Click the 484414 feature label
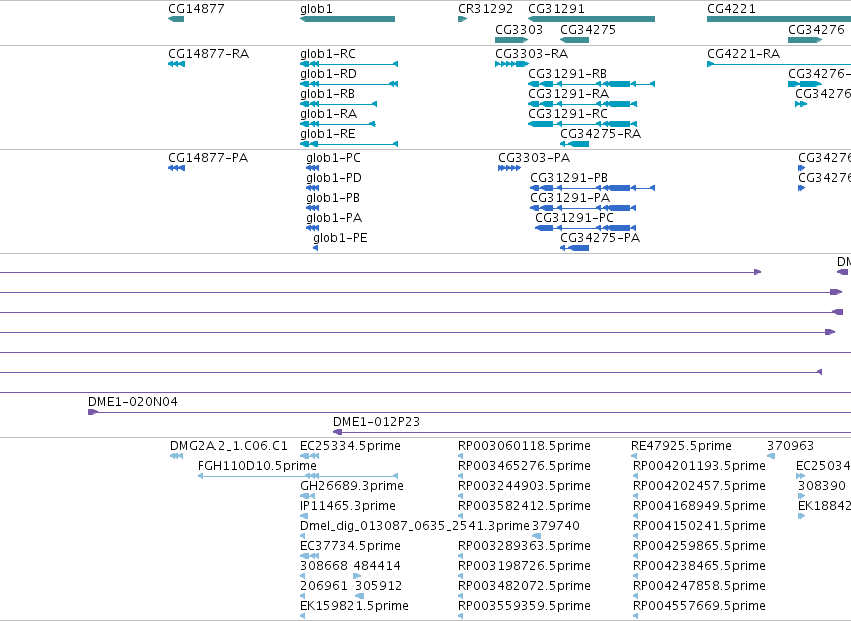Viewport: 851px width, 621px height. 377,566
